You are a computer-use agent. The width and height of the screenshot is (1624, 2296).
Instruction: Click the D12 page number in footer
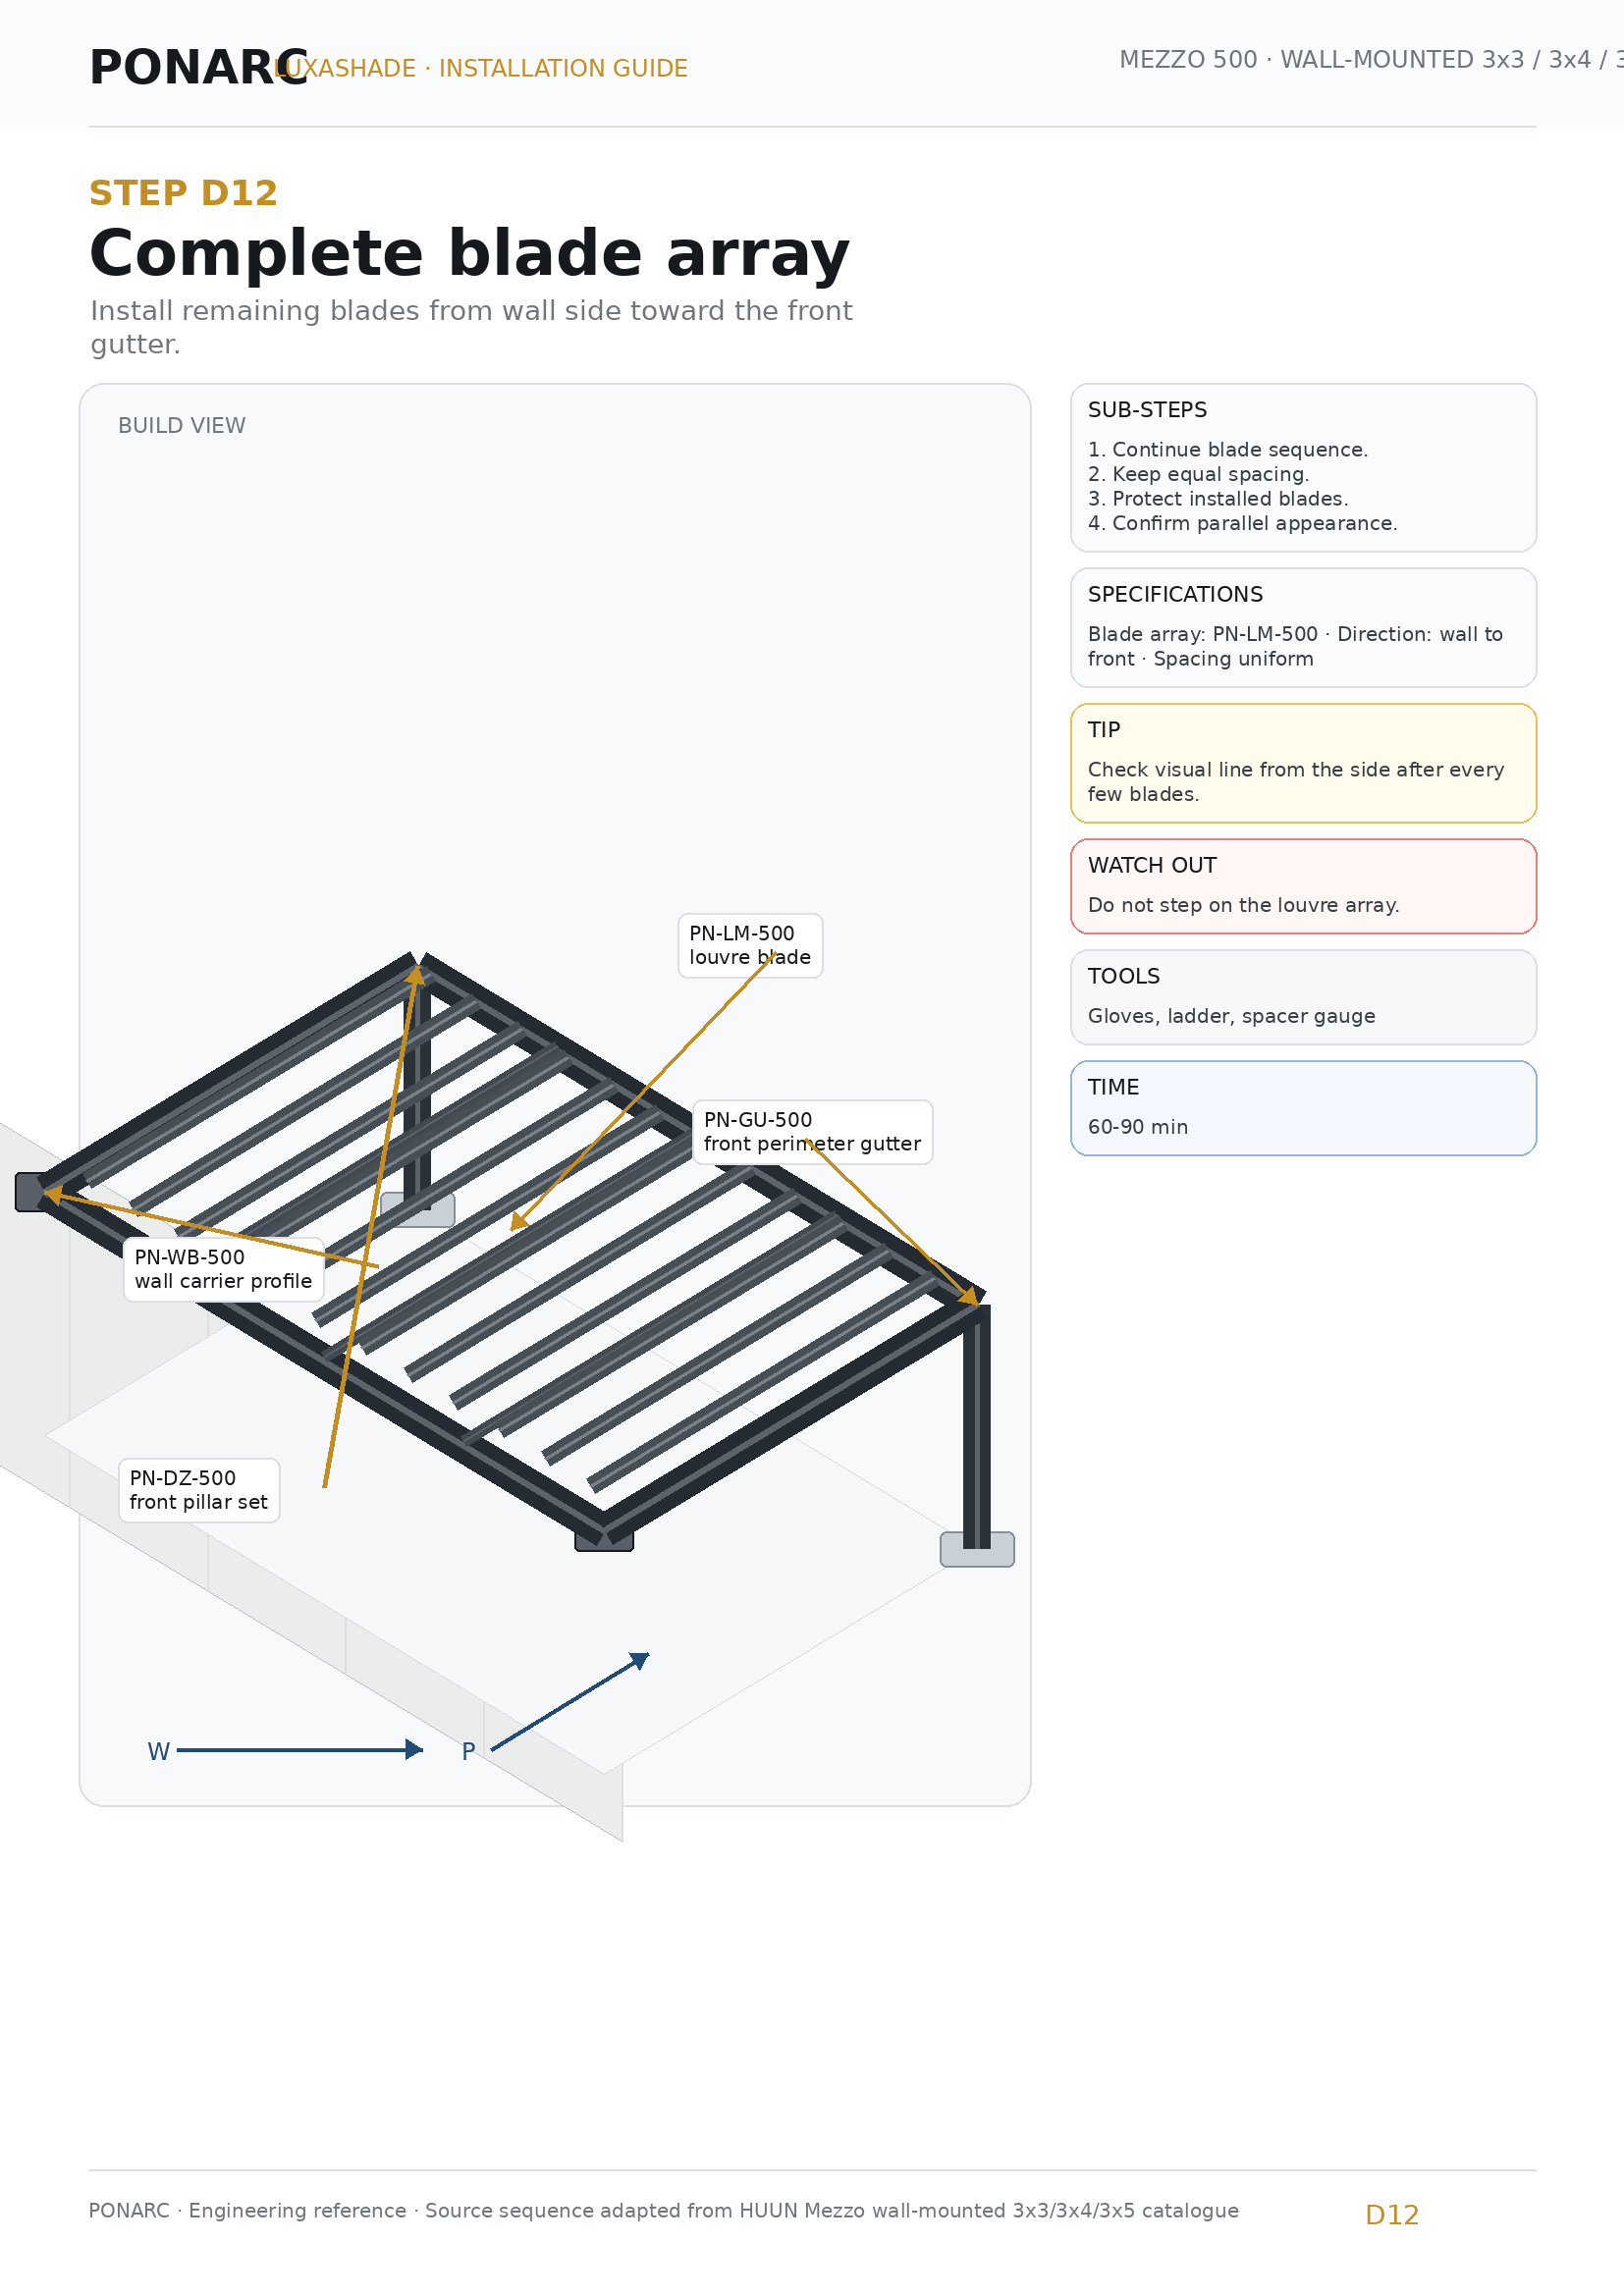[1391, 2215]
